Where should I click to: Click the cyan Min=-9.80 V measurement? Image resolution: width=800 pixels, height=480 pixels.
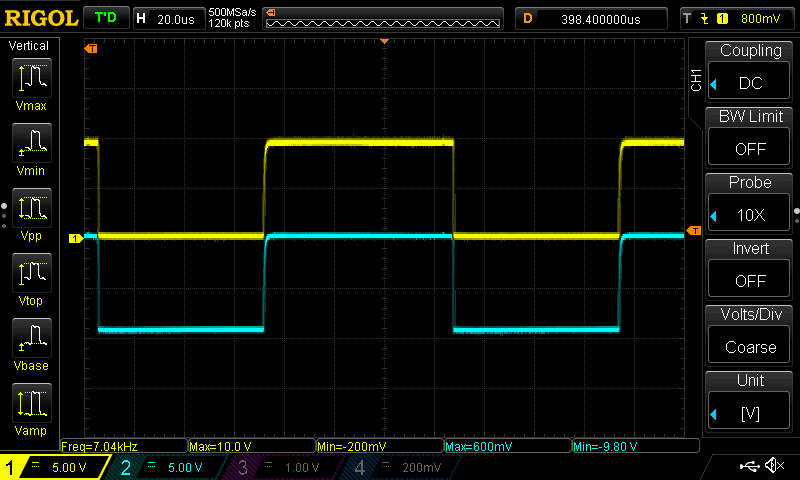(x=636, y=446)
